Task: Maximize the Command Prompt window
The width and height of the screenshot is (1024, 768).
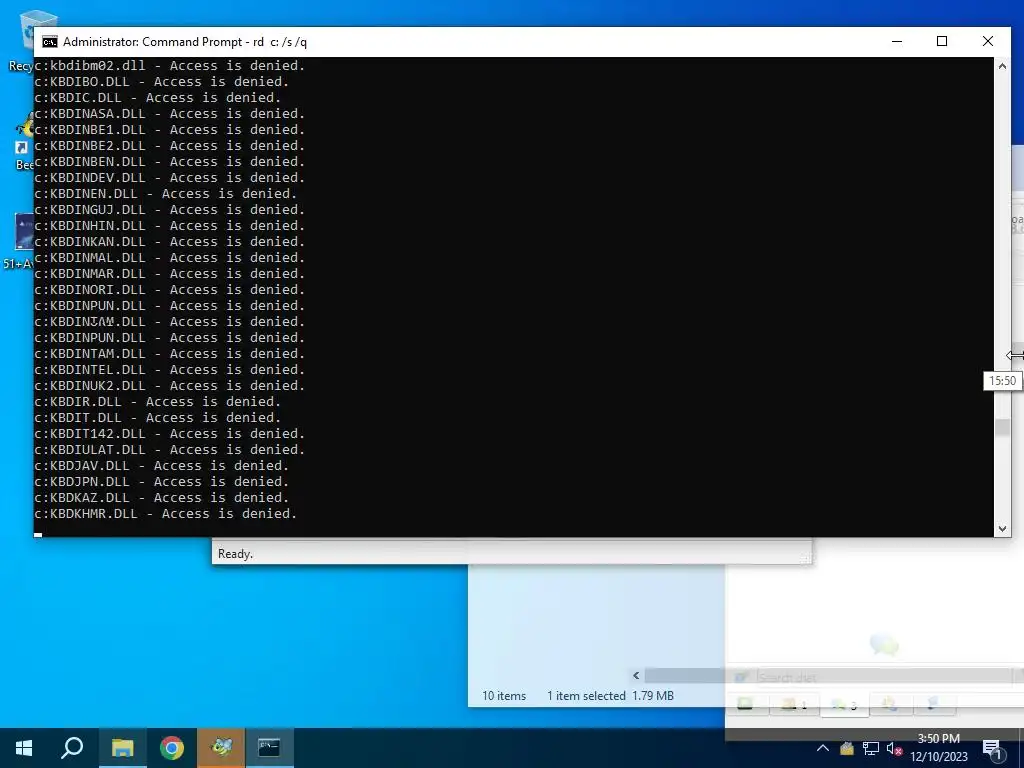Action: [942, 41]
